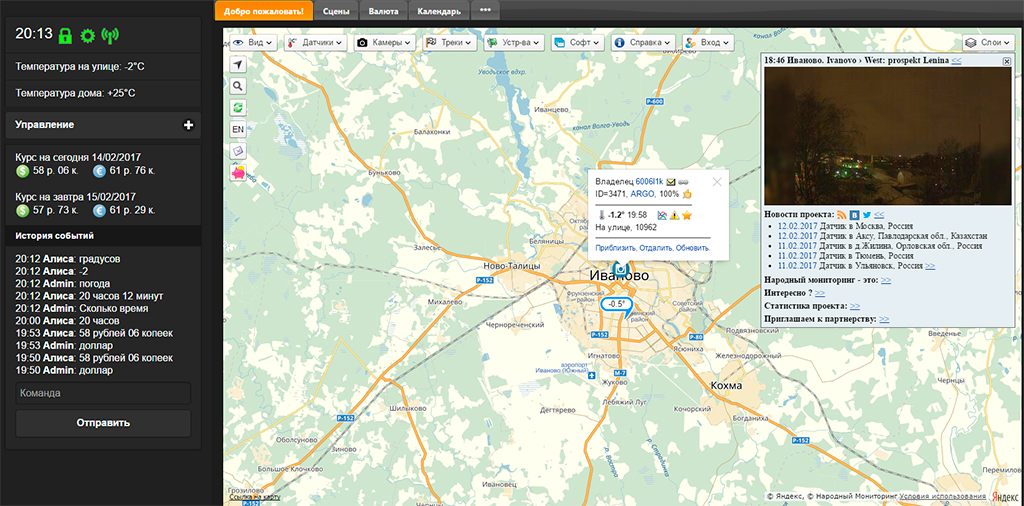
Task: Click the pink piggy bank button
Action: point(238,173)
